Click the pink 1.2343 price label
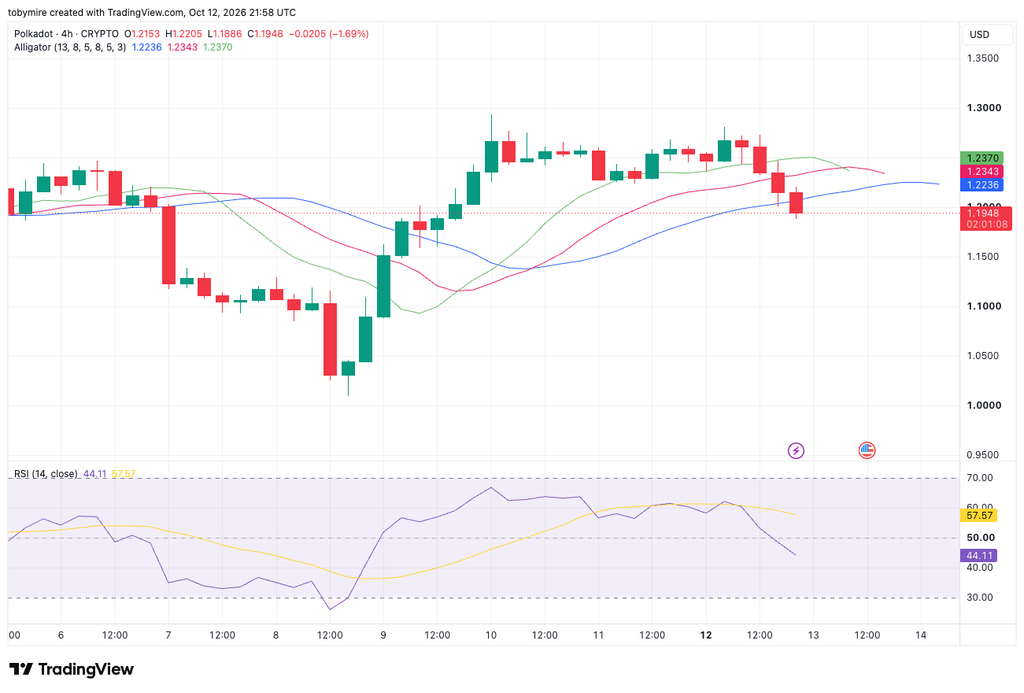The width and height of the screenshot is (1024, 693). (982, 171)
